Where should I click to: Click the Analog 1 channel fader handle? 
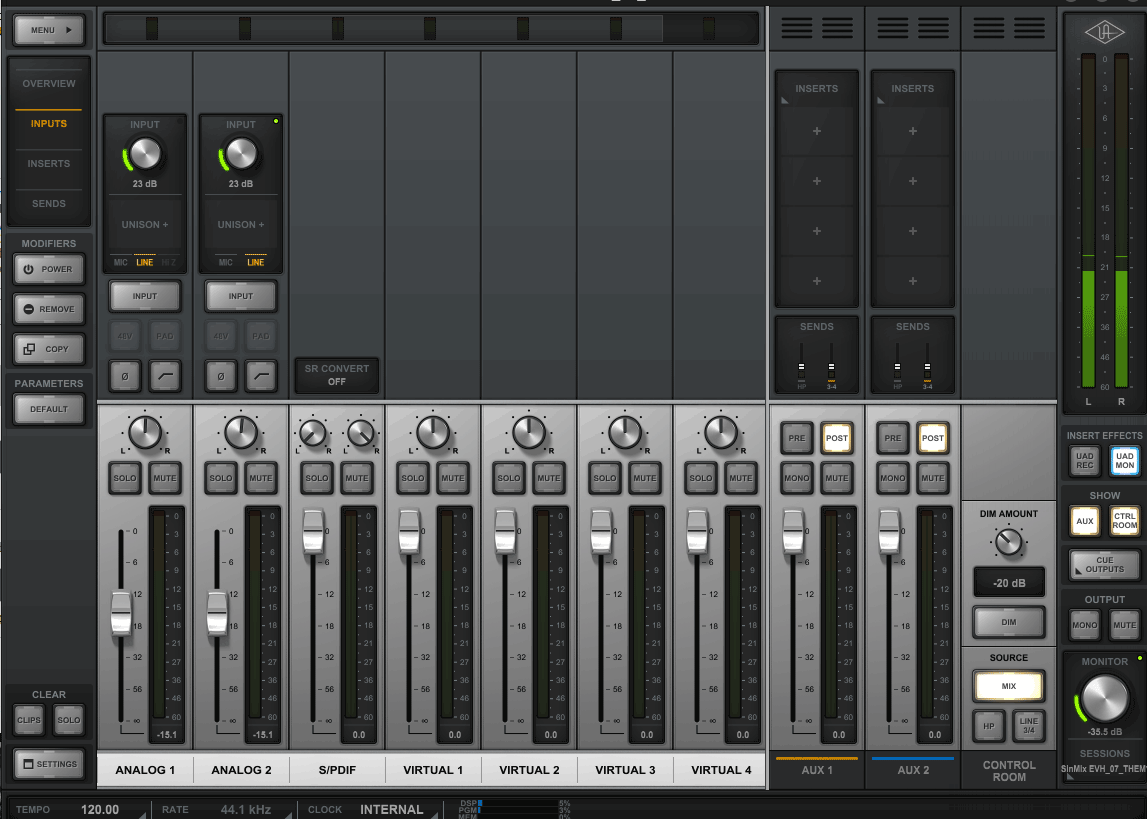[121, 612]
